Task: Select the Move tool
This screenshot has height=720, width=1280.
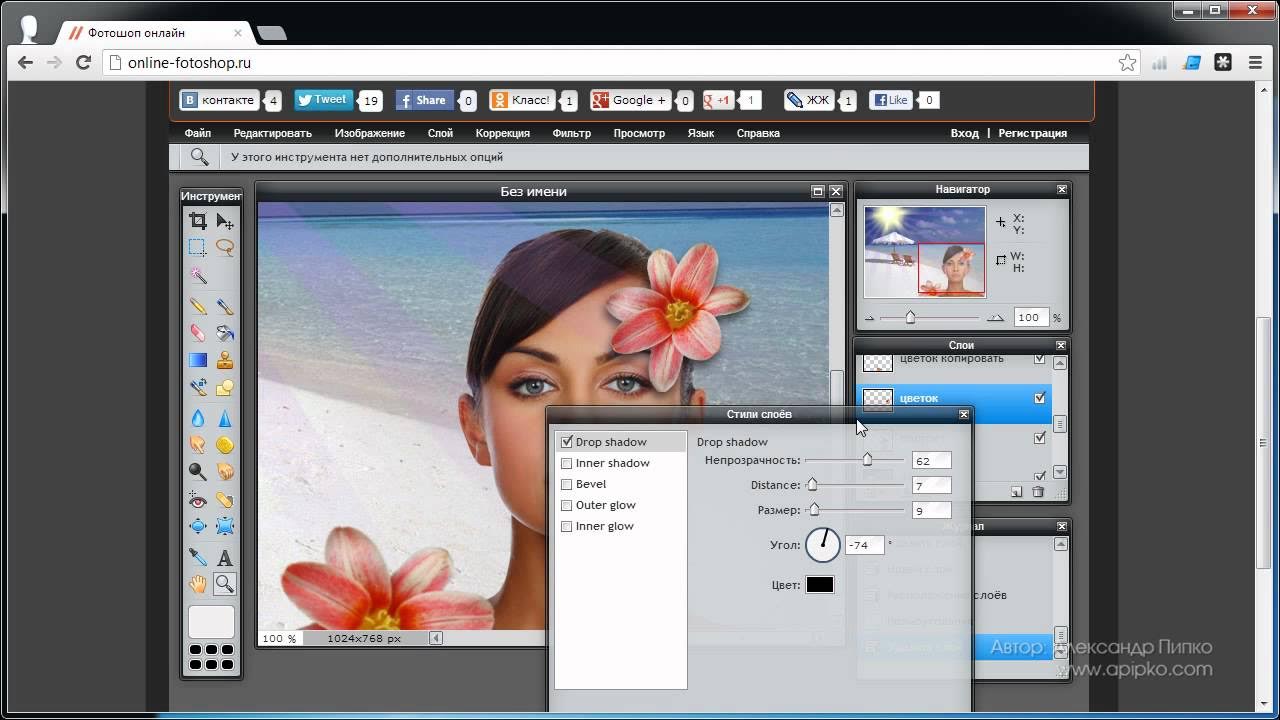Action: pyautogui.click(x=225, y=221)
